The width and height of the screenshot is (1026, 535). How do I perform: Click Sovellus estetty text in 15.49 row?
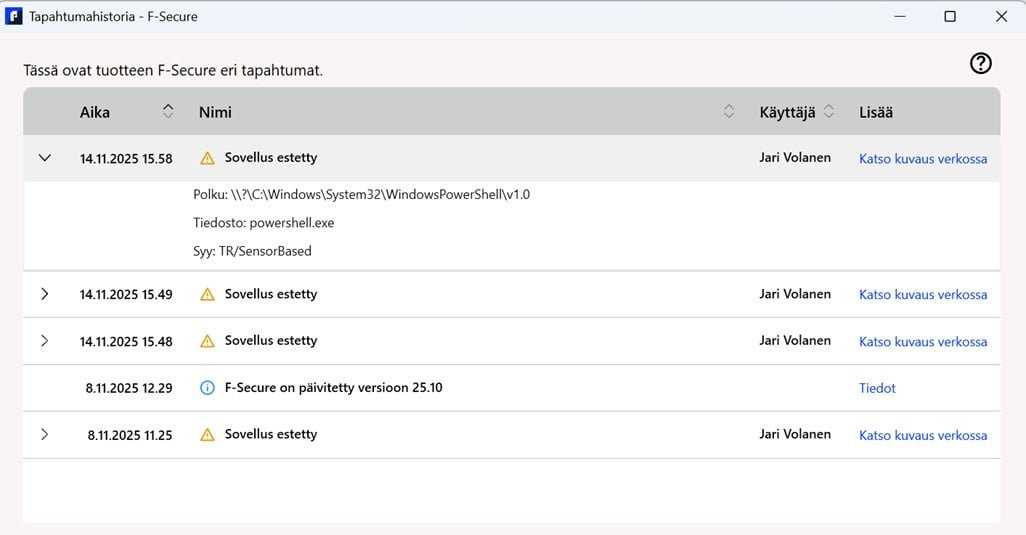[x=271, y=294]
